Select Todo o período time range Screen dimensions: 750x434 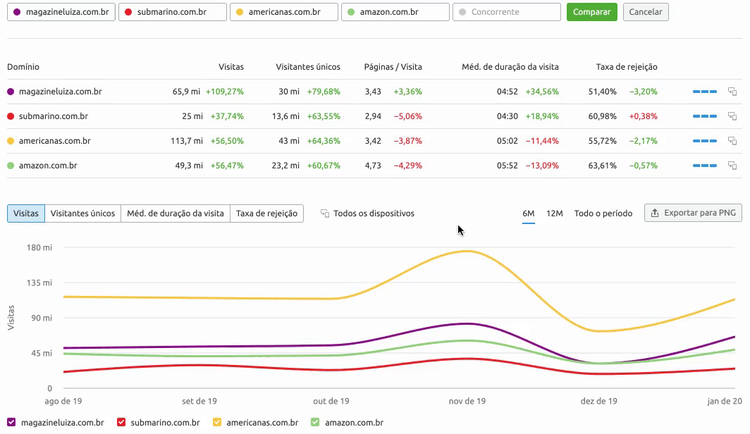point(603,213)
